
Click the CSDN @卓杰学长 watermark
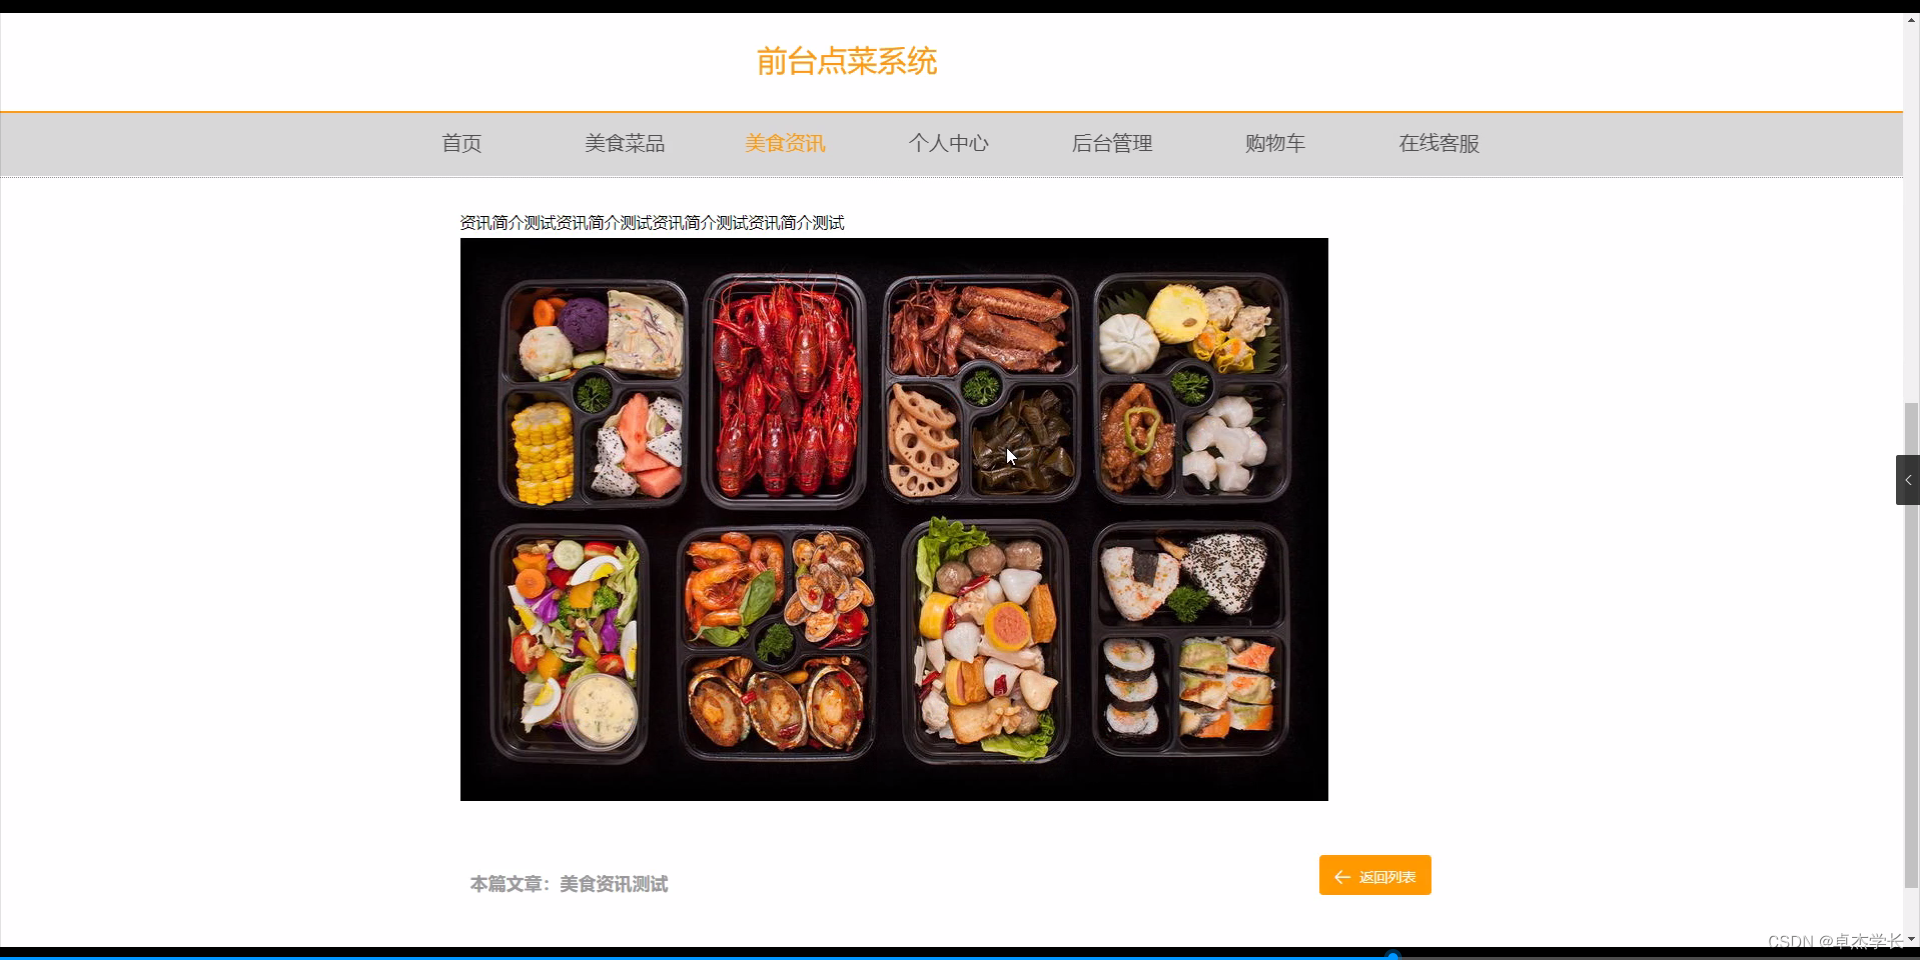(x=1835, y=941)
